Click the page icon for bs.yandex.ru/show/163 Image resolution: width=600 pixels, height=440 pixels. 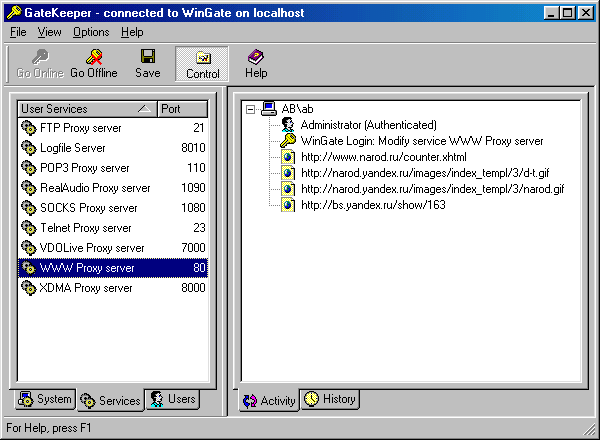288,205
